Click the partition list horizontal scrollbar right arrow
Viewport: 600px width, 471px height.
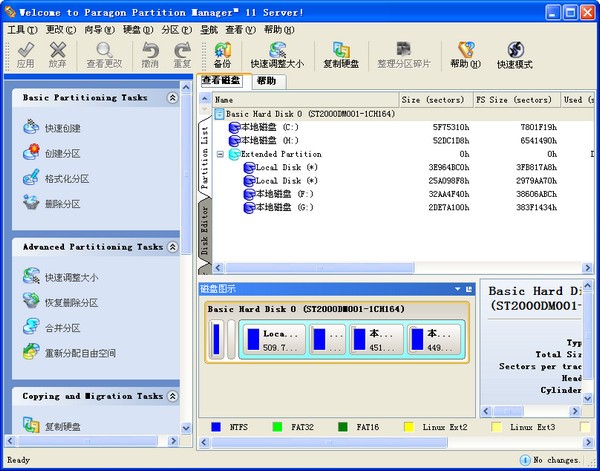point(587,267)
